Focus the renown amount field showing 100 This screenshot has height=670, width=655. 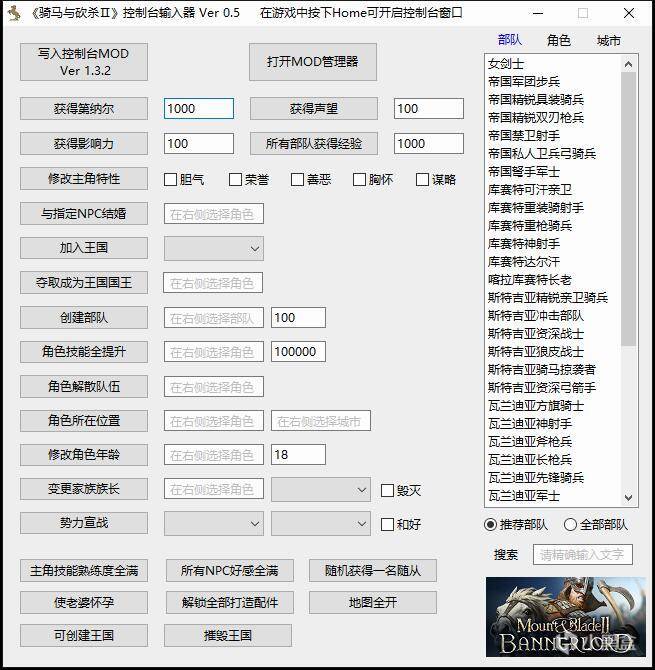point(429,109)
